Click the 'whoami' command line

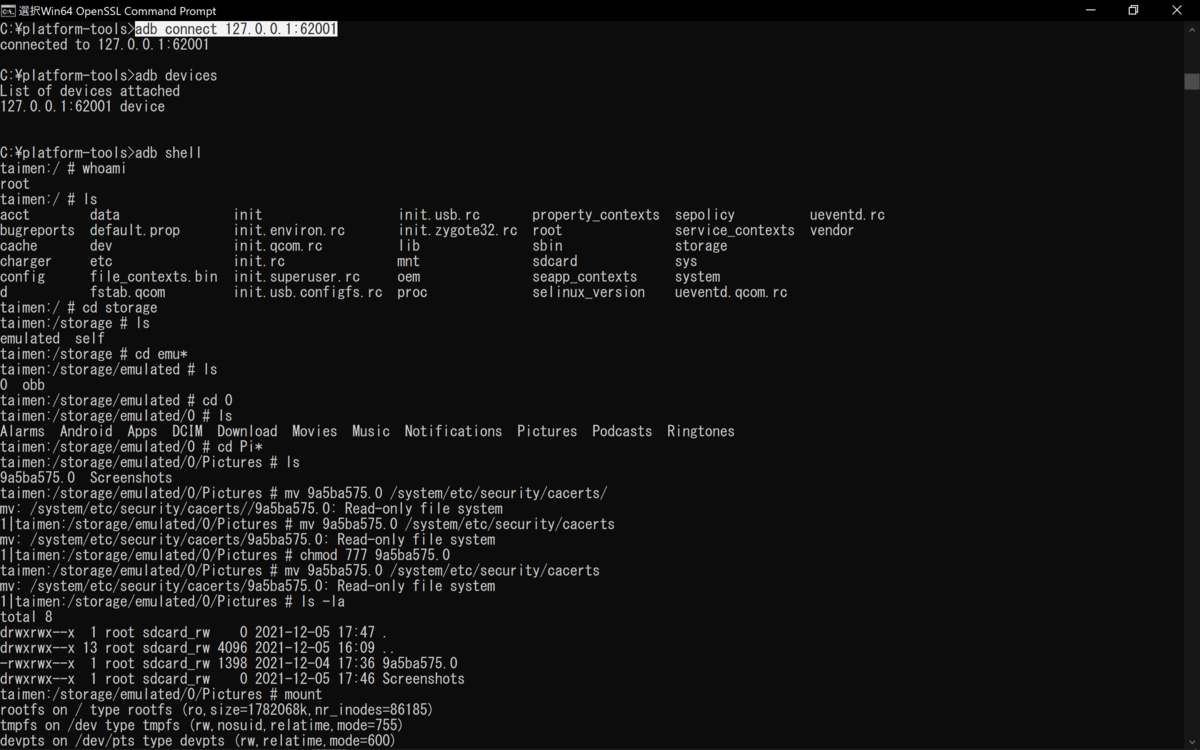63,168
